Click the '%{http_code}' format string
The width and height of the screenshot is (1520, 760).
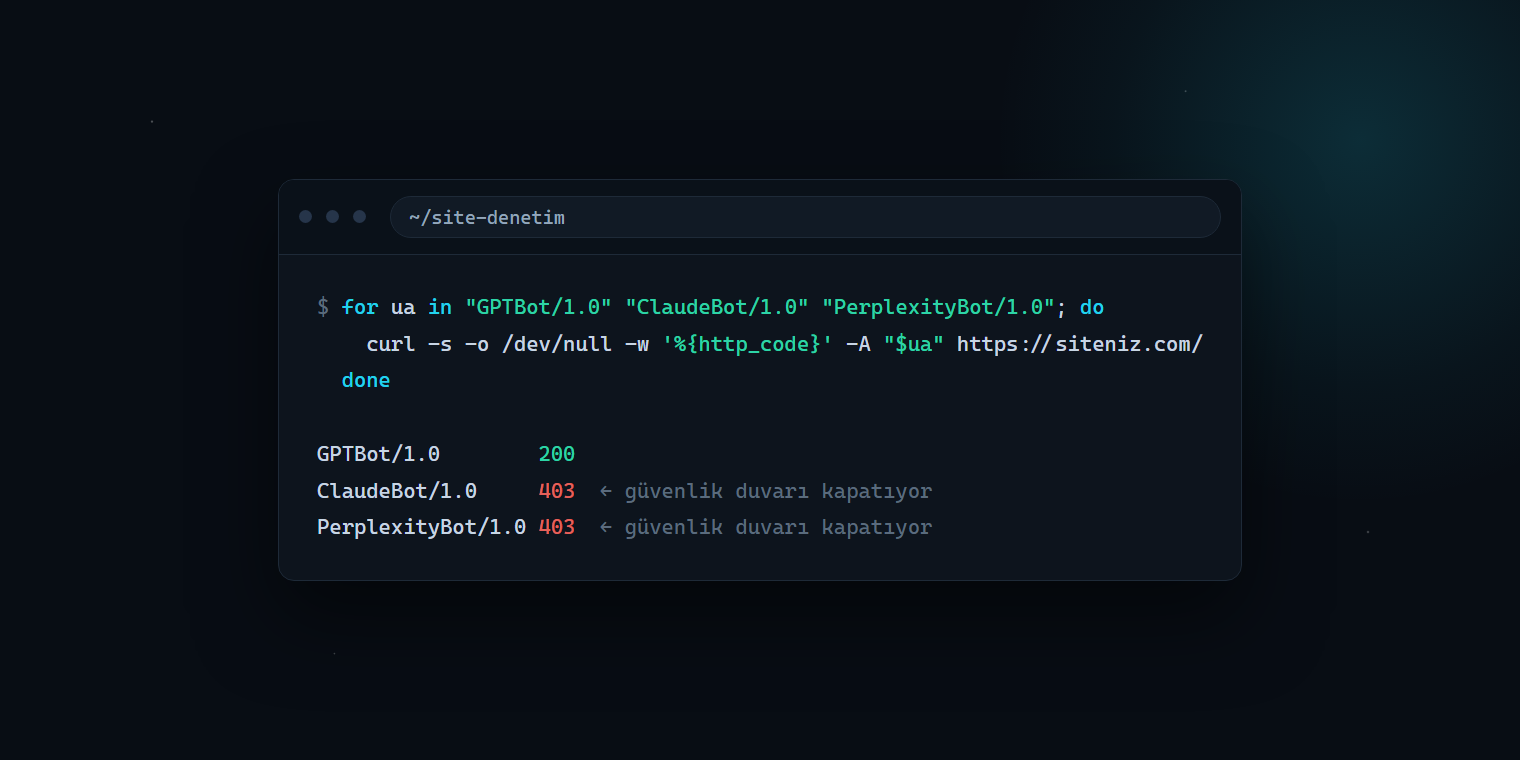(747, 344)
